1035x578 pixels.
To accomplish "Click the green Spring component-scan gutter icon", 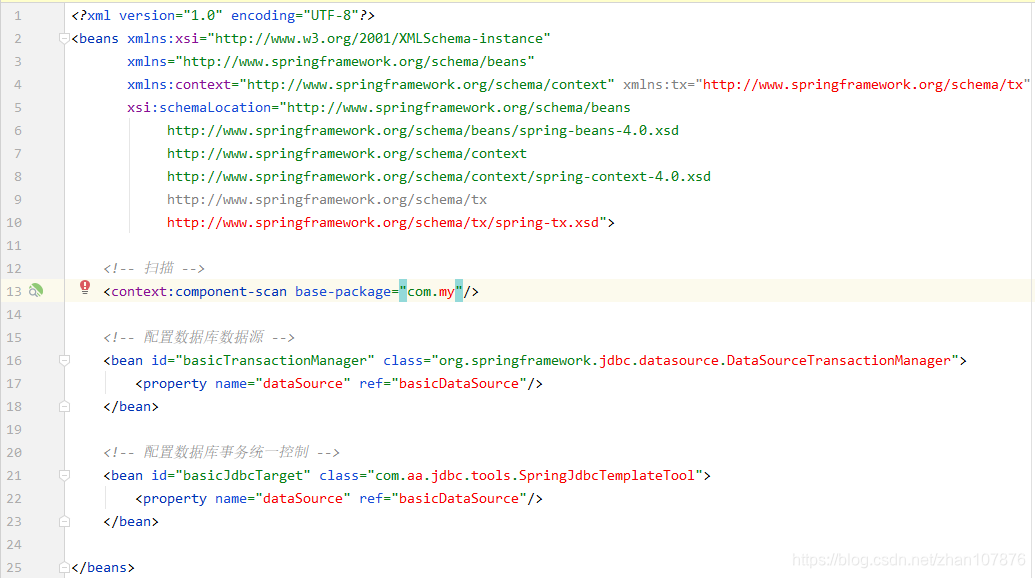I will [x=36, y=290].
